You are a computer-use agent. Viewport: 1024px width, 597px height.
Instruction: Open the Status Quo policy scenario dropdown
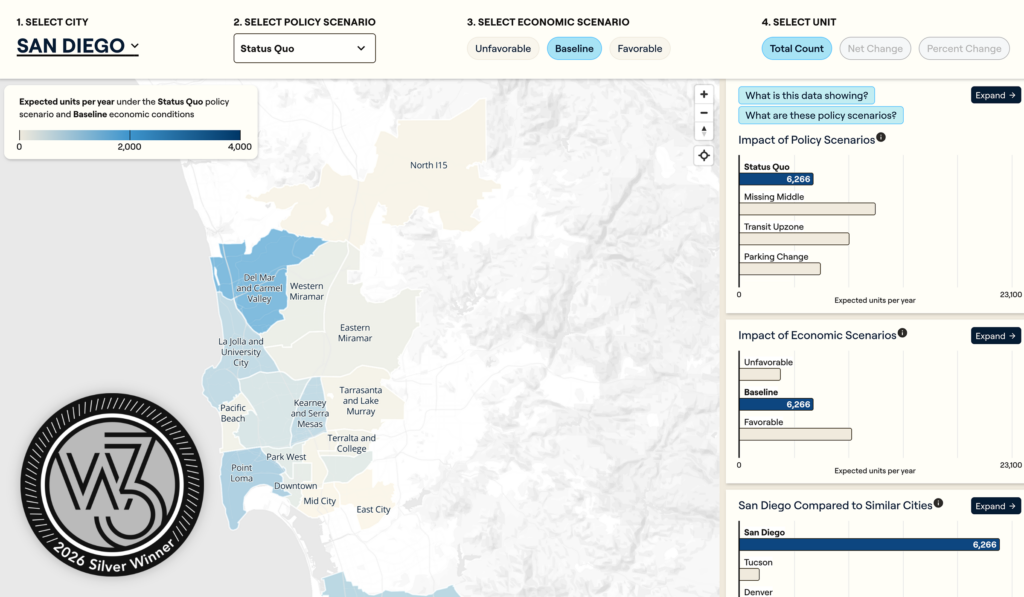(x=304, y=48)
